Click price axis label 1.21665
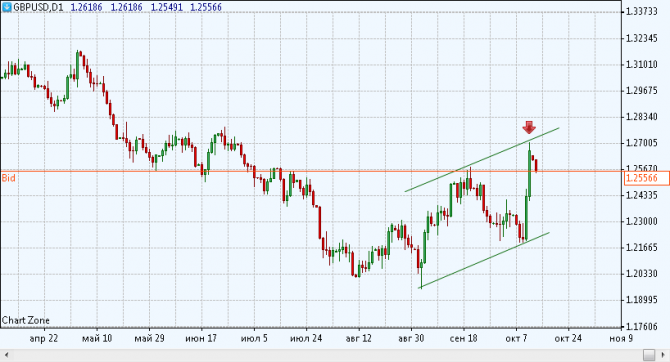This screenshot has width=670, height=362. click(x=642, y=247)
